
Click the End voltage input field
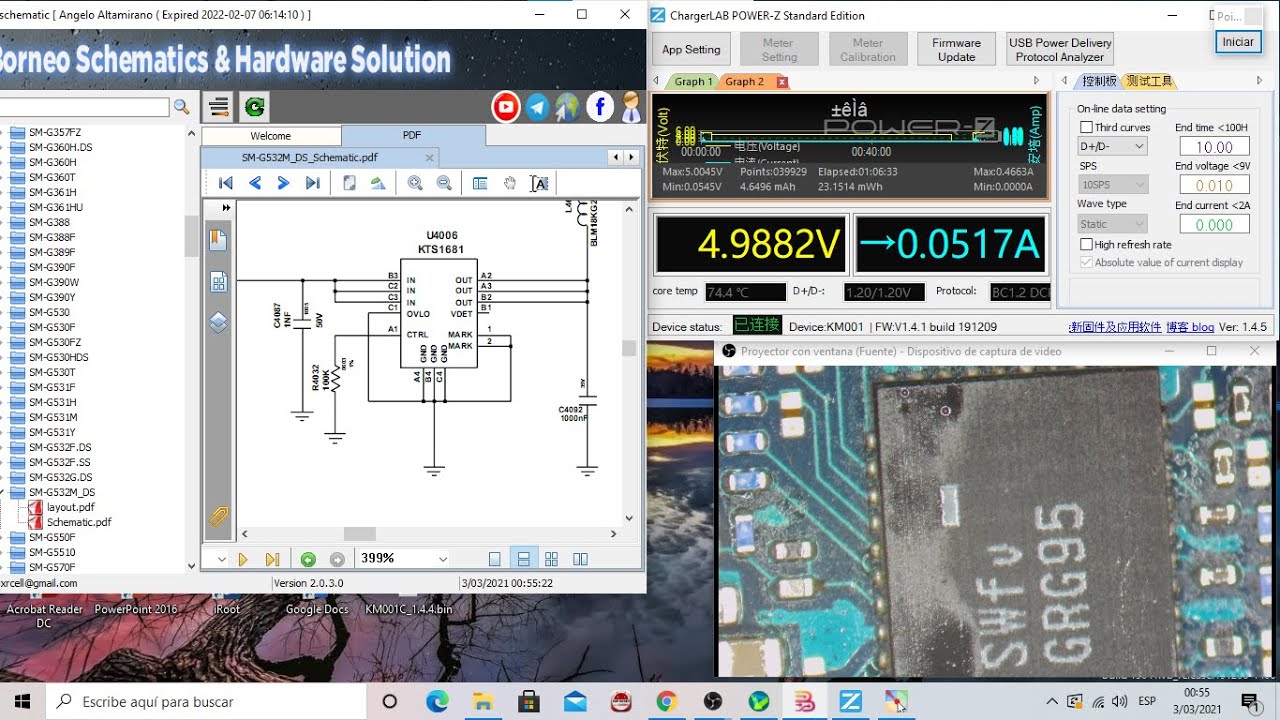[x=1214, y=185]
